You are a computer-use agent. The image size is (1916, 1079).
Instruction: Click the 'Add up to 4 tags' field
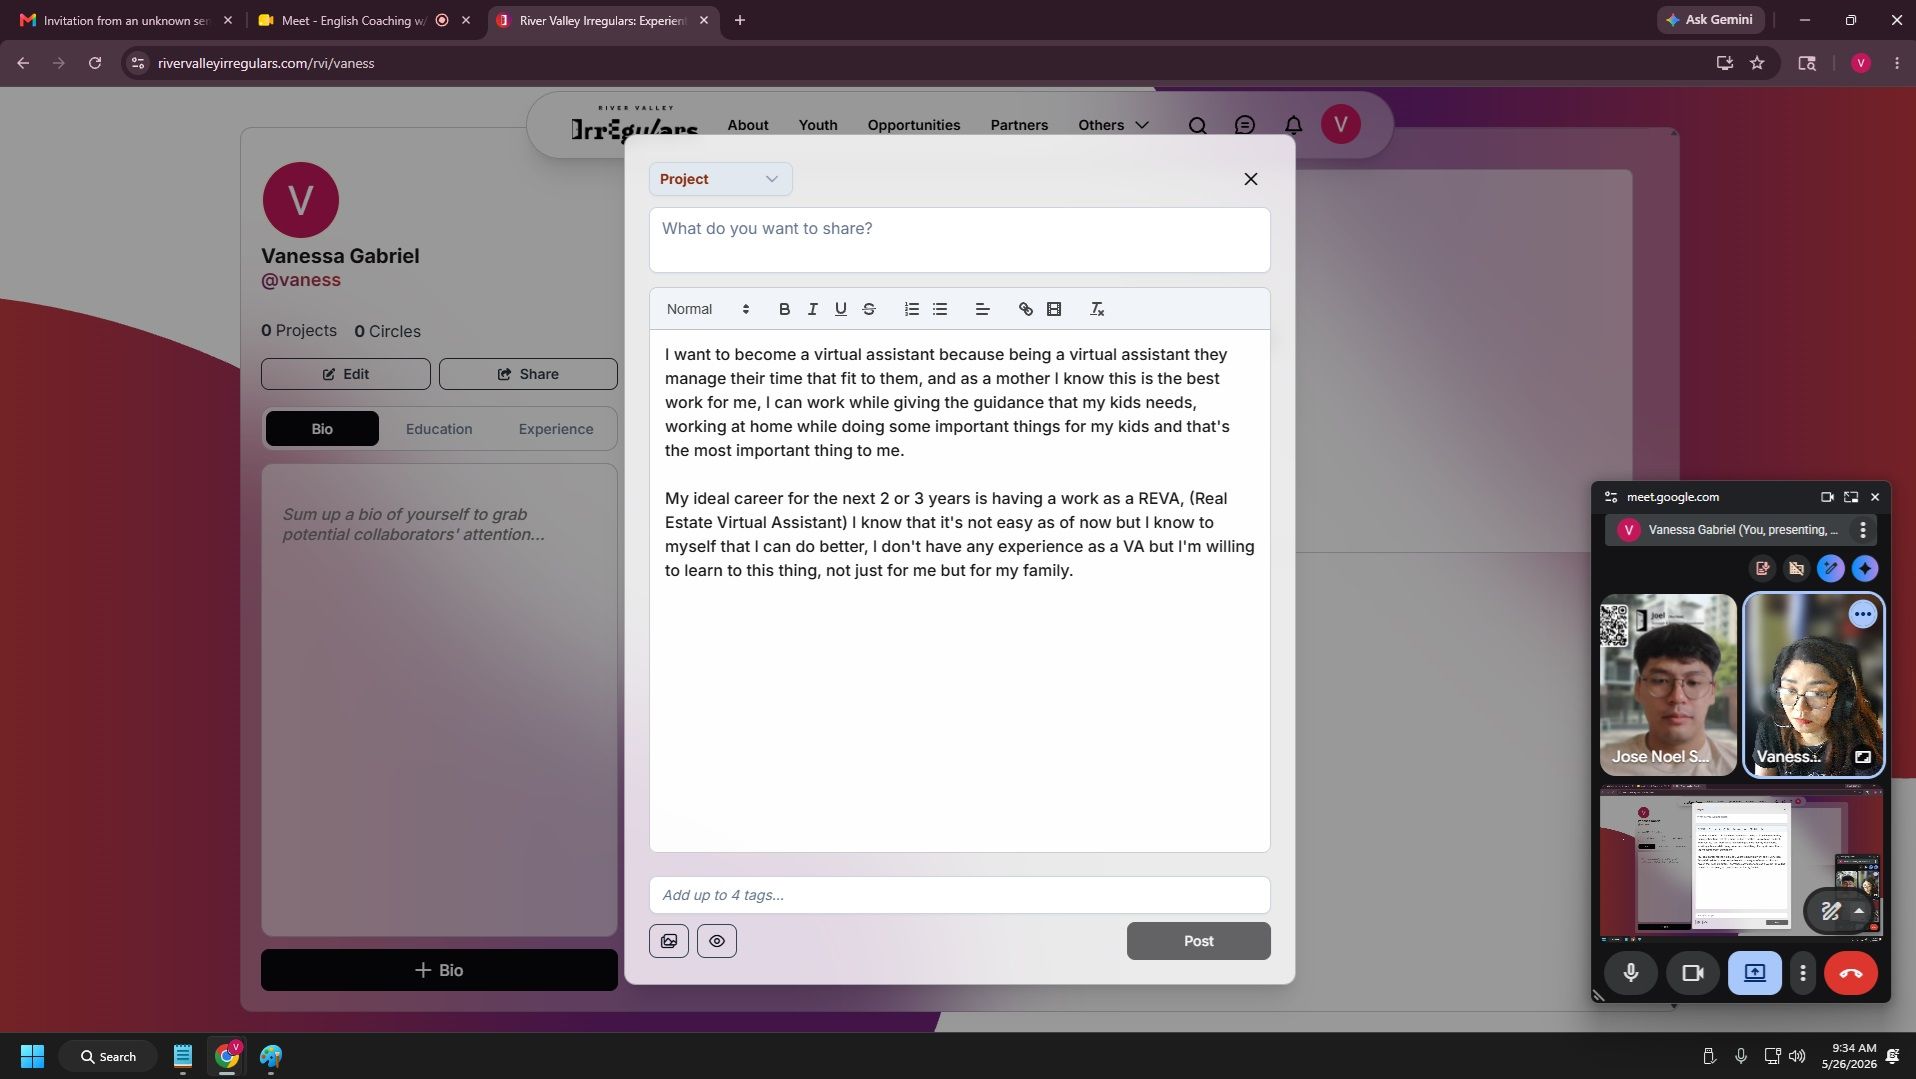click(x=959, y=895)
